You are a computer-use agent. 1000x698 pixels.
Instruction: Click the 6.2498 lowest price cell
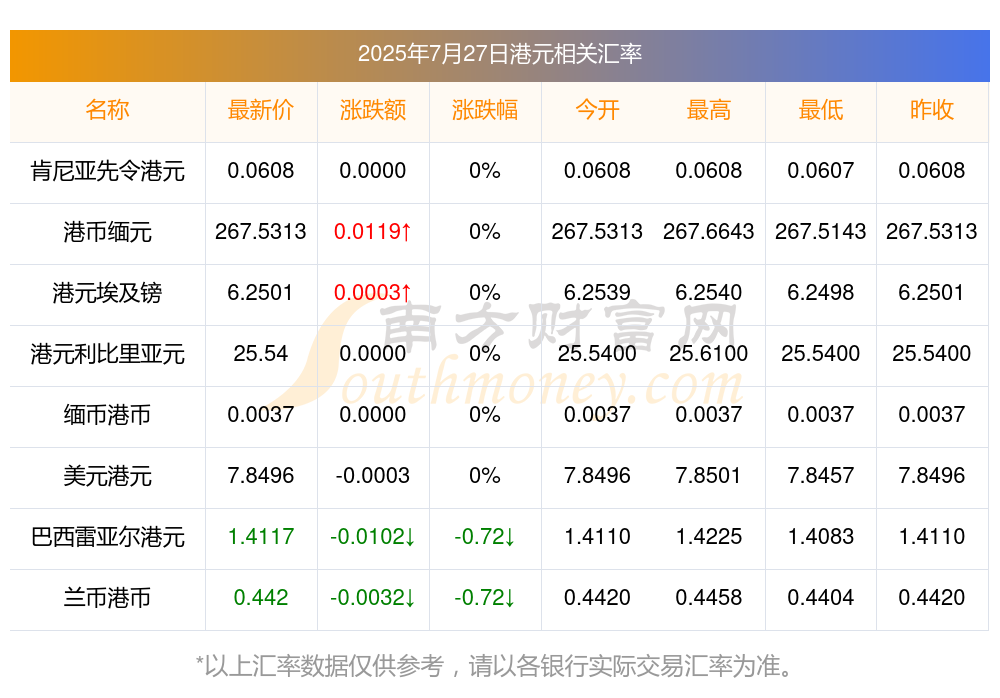tap(821, 293)
